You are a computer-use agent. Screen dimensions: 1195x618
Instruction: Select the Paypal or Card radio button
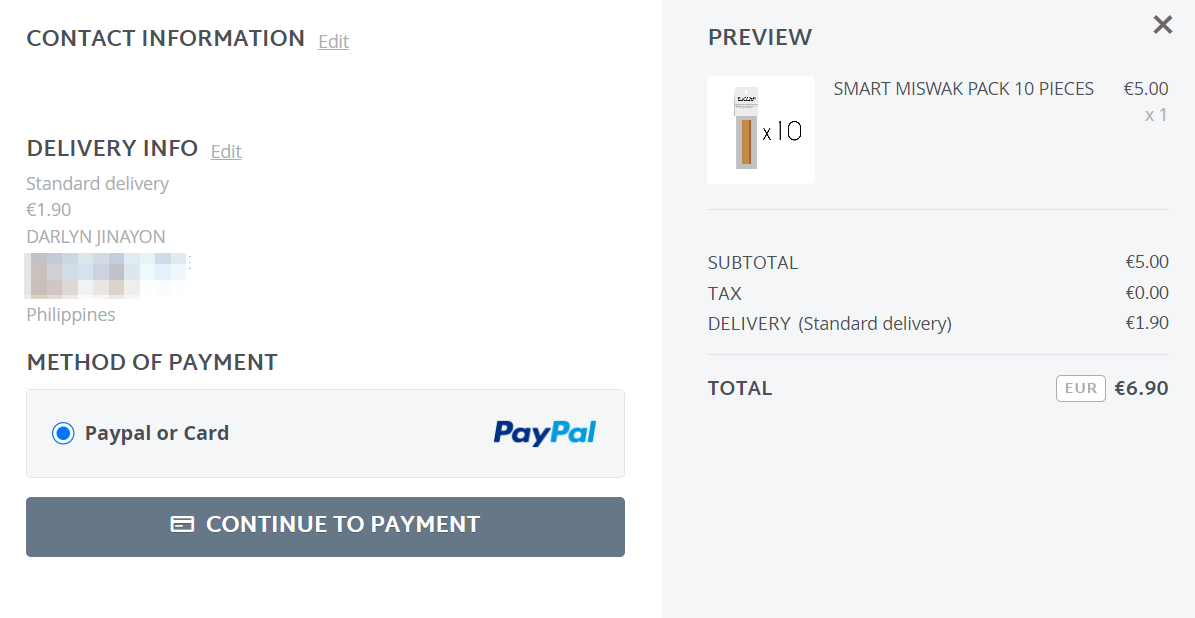[63, 433]
